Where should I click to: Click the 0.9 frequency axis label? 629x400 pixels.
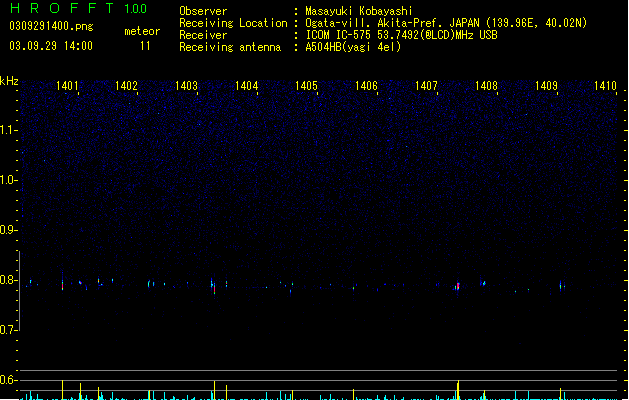tap(8, 230)
